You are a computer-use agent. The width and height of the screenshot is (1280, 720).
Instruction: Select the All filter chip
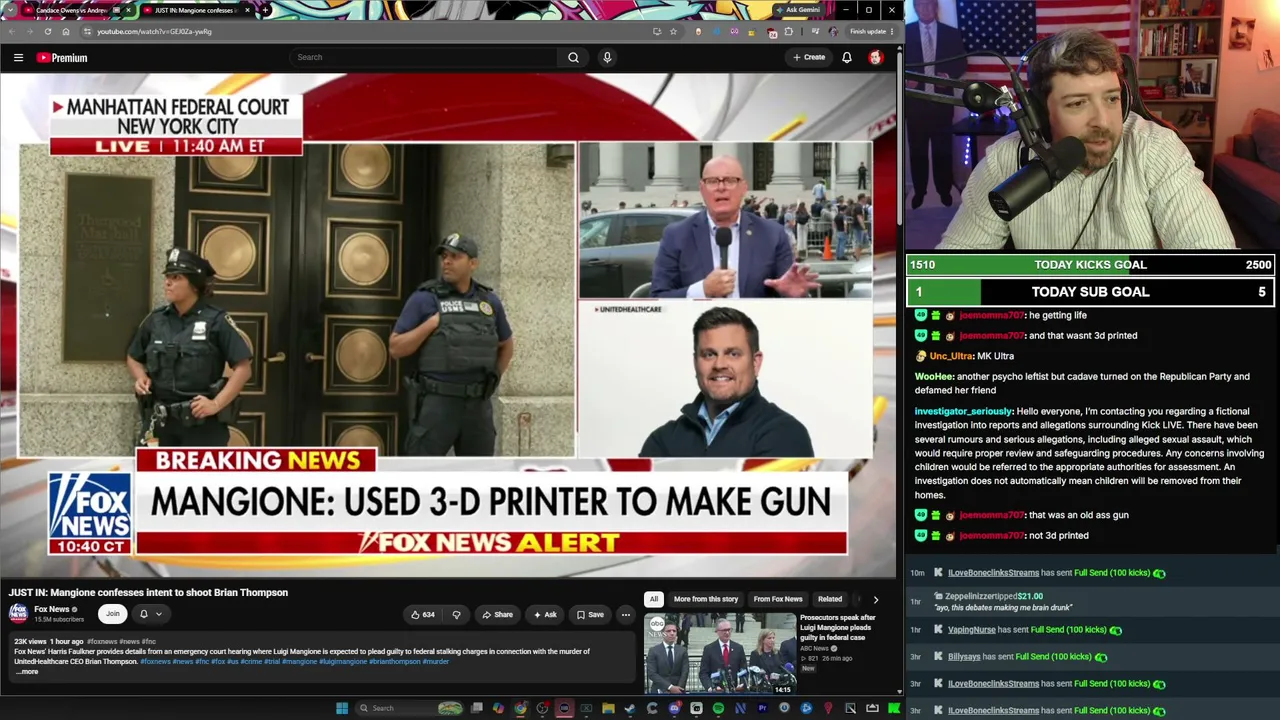pyautogui.click(x=654, y=599)
